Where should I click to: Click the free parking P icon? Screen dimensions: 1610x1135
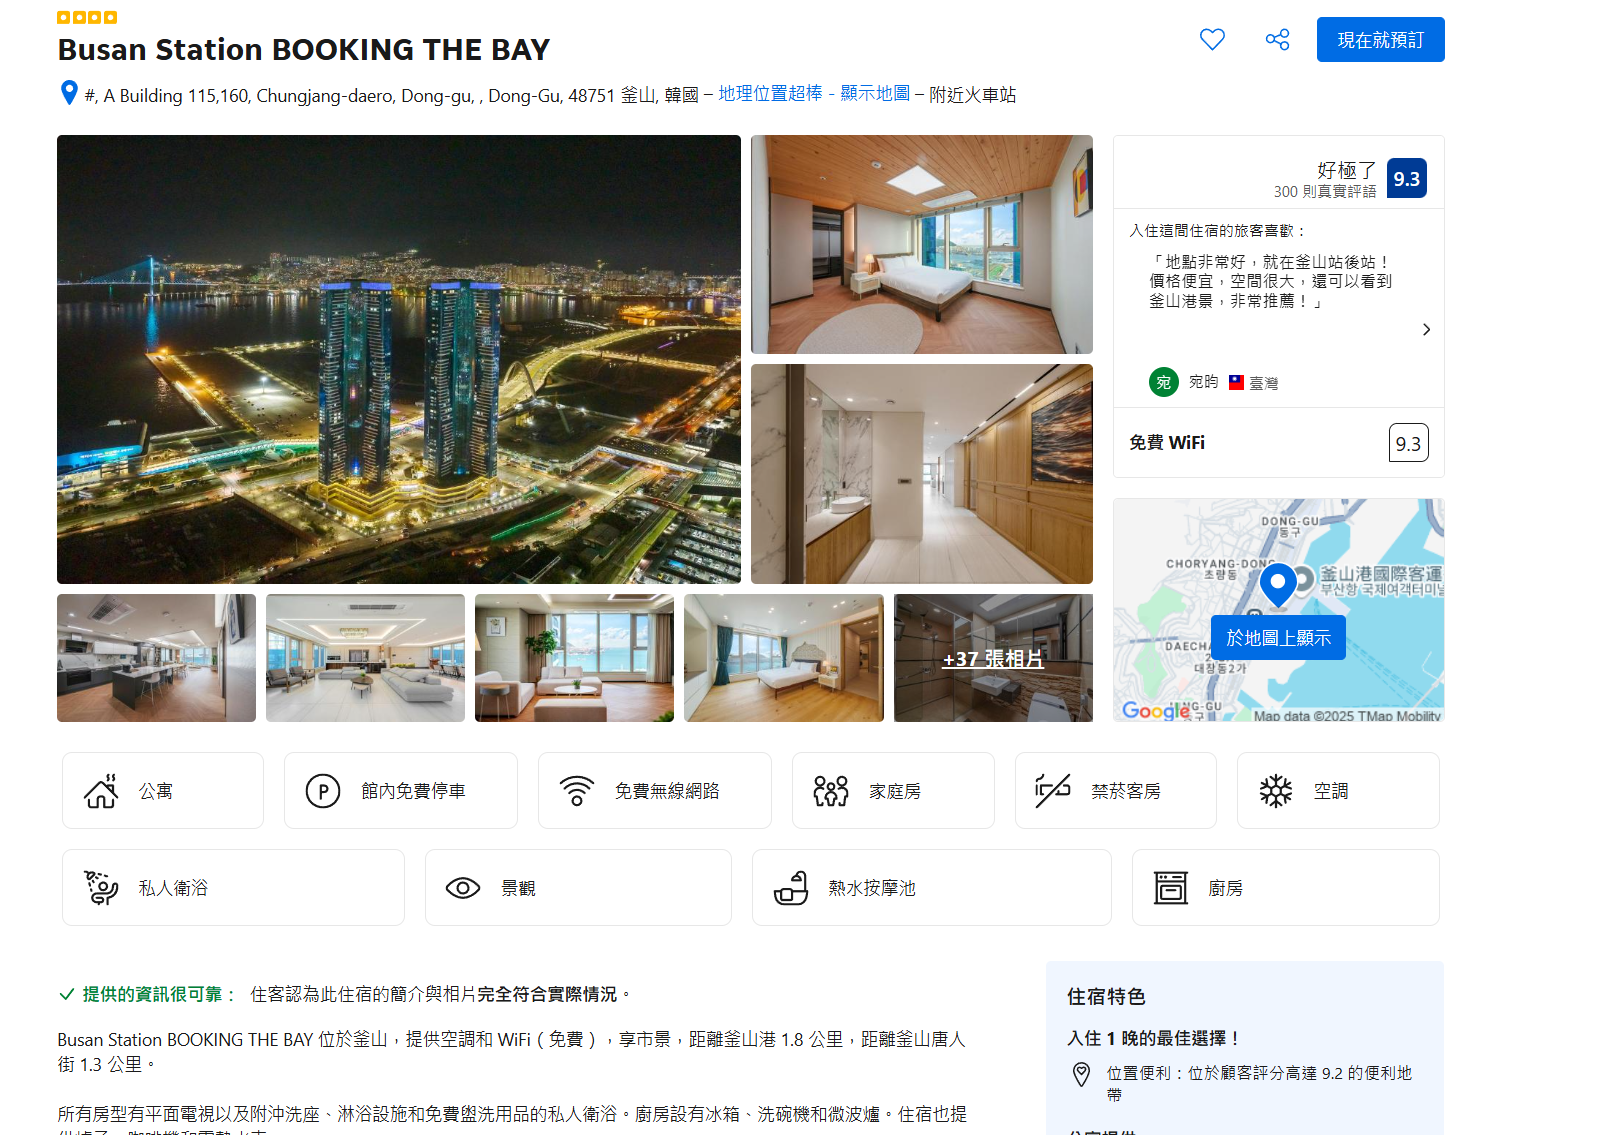click(323, 791)
